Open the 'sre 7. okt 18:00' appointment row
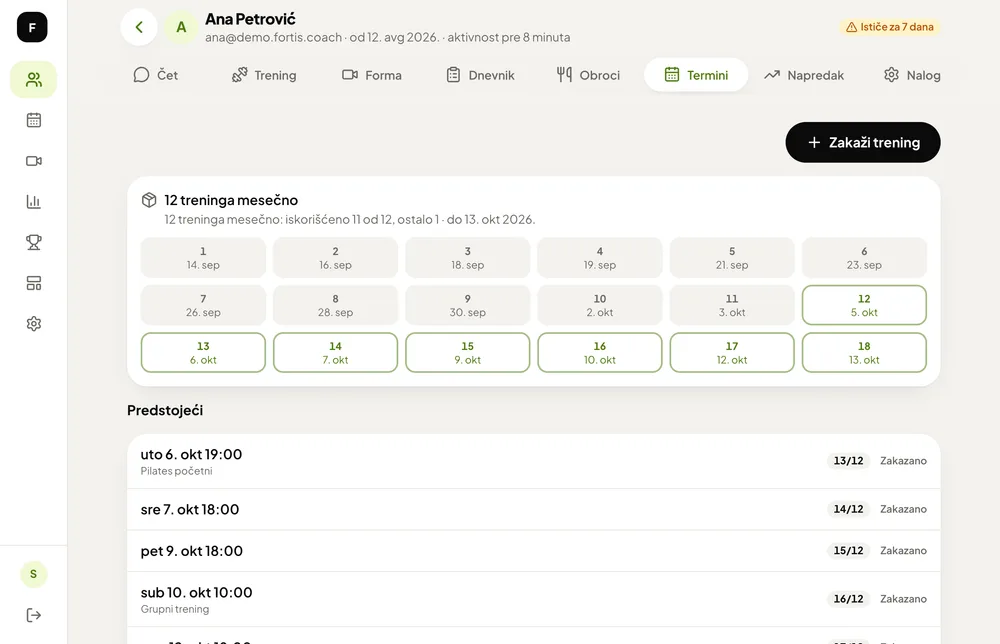 (x=534, y=509)
